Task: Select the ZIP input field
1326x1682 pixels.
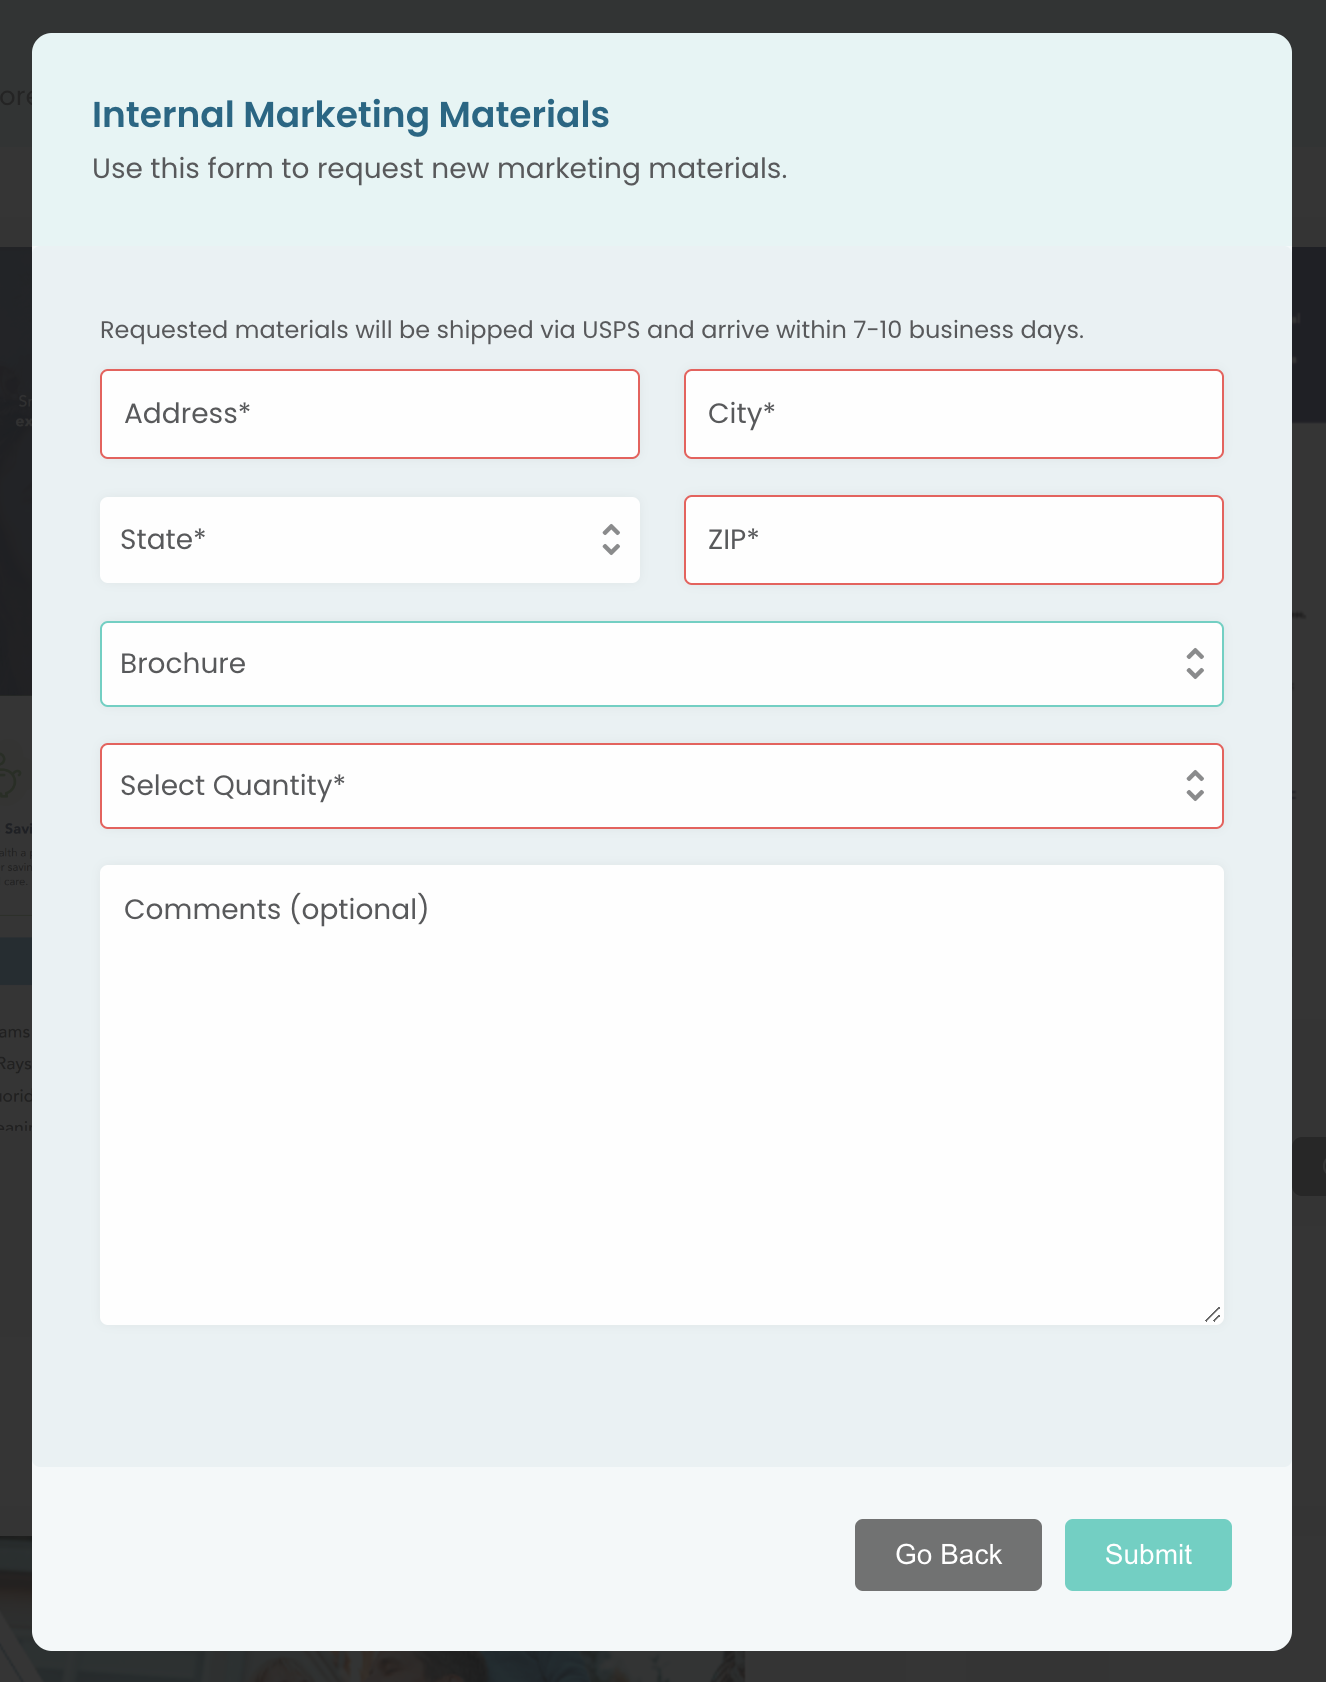Action: [x=953, y=540]
